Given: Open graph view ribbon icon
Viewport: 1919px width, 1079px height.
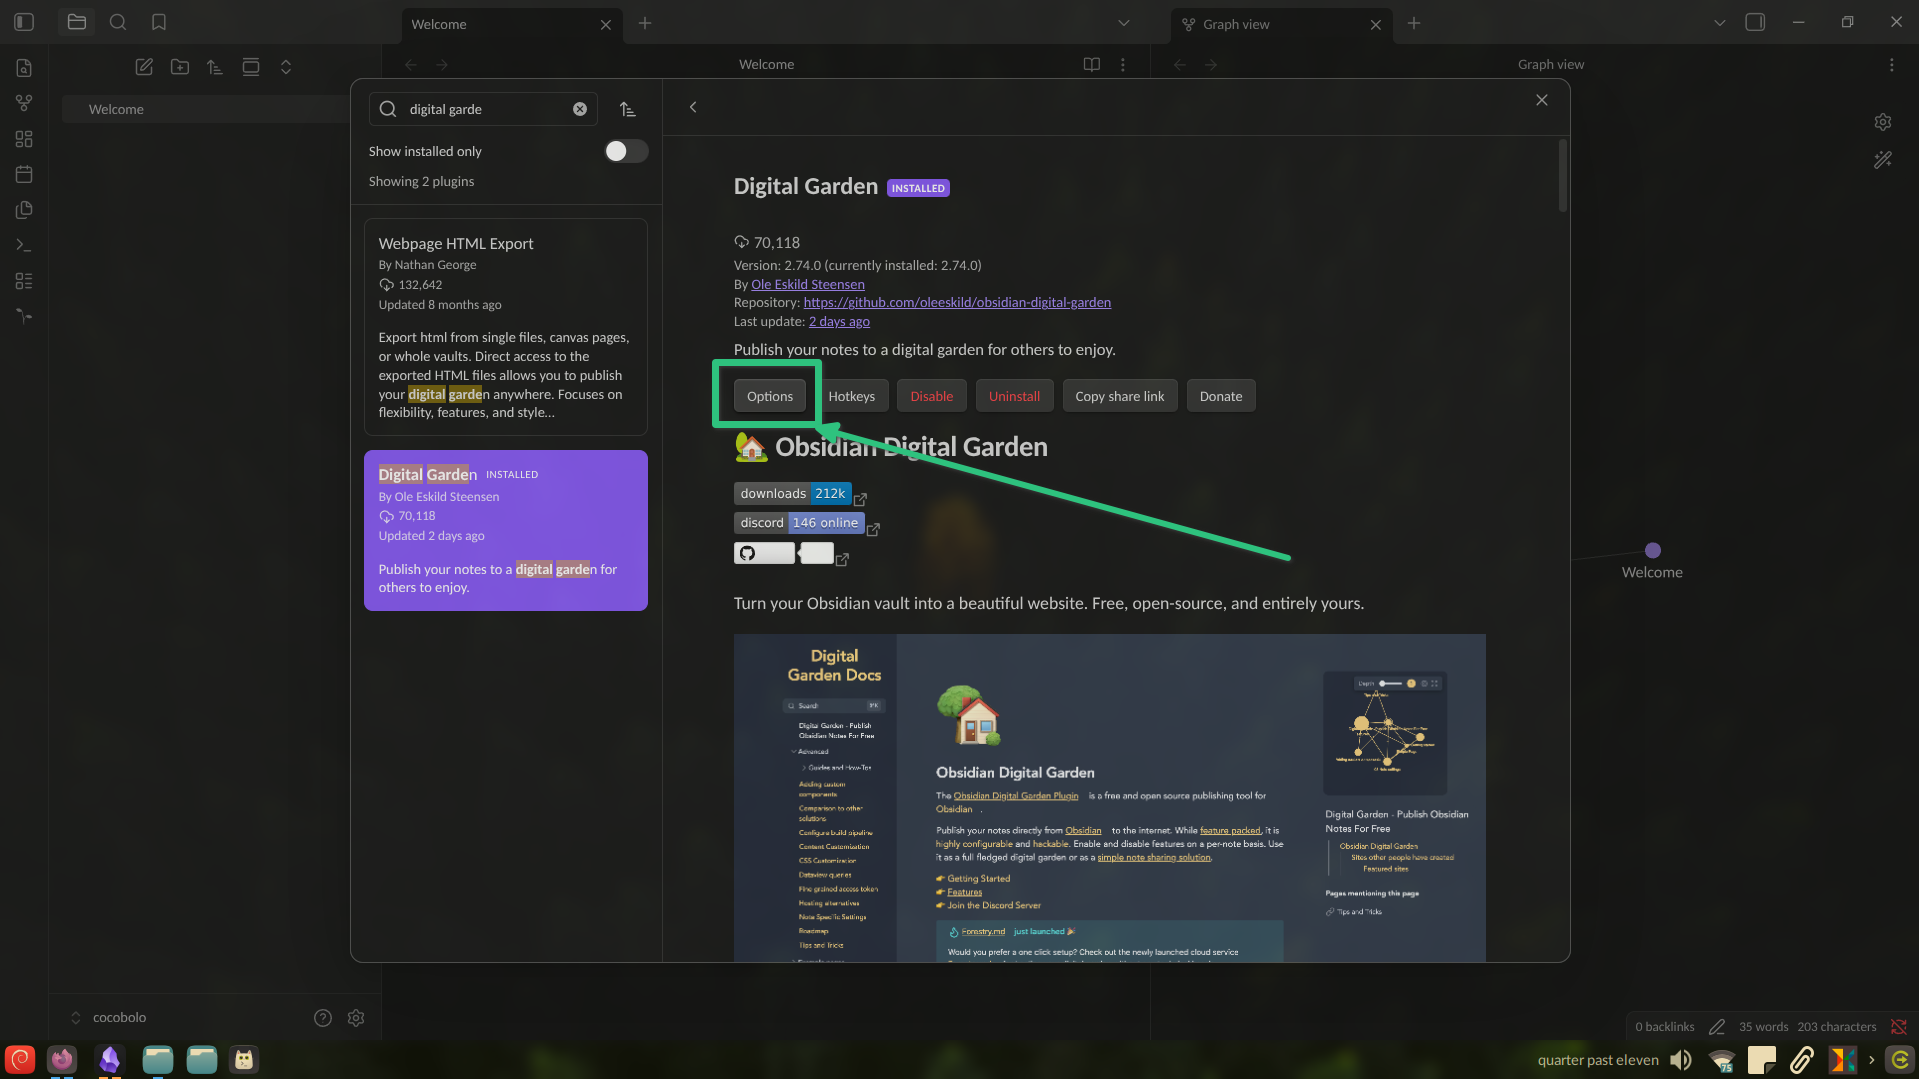Looking at the screenshot, I should (24, 103).
